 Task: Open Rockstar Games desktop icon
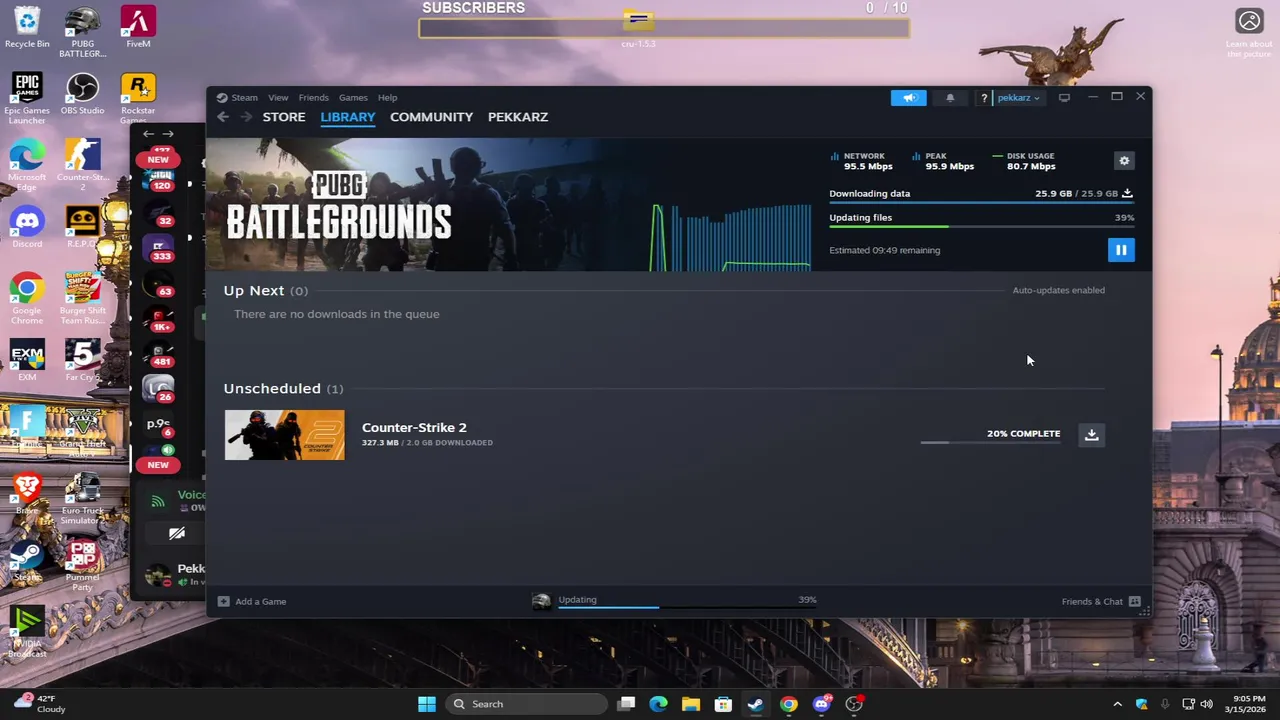coord(138,99)
